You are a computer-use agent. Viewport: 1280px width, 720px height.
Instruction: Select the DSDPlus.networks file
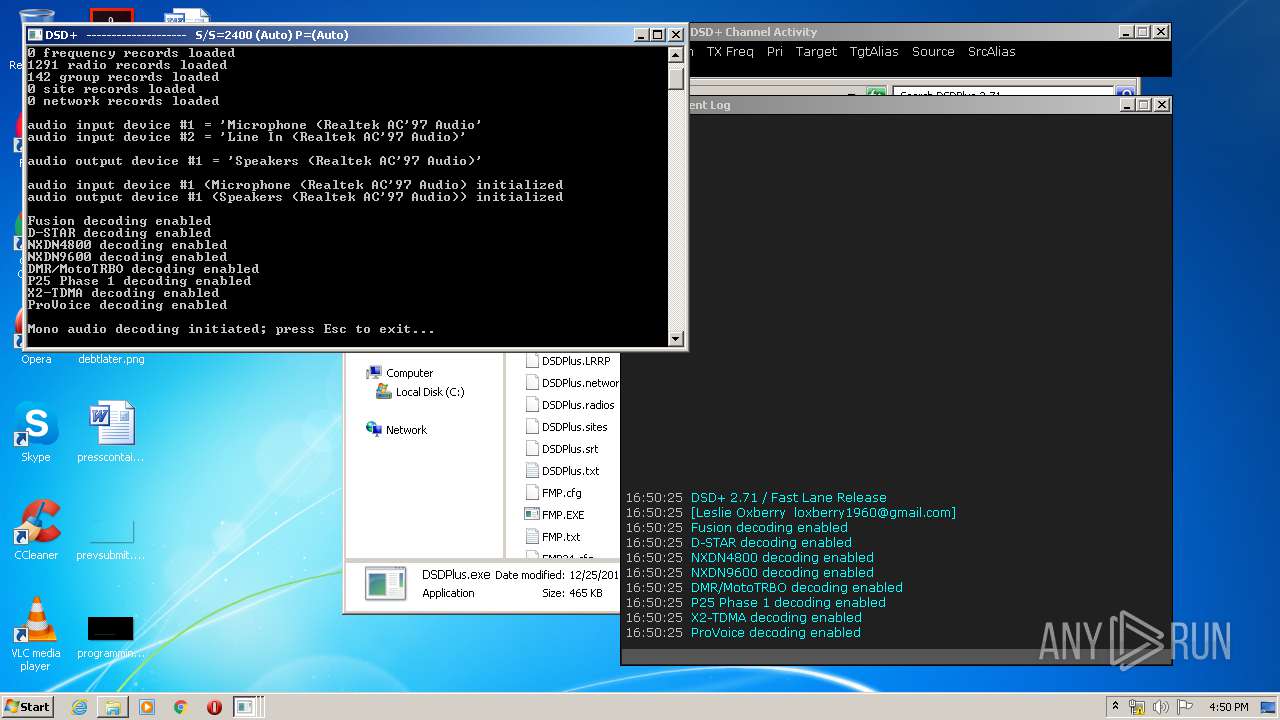(572, 383)
